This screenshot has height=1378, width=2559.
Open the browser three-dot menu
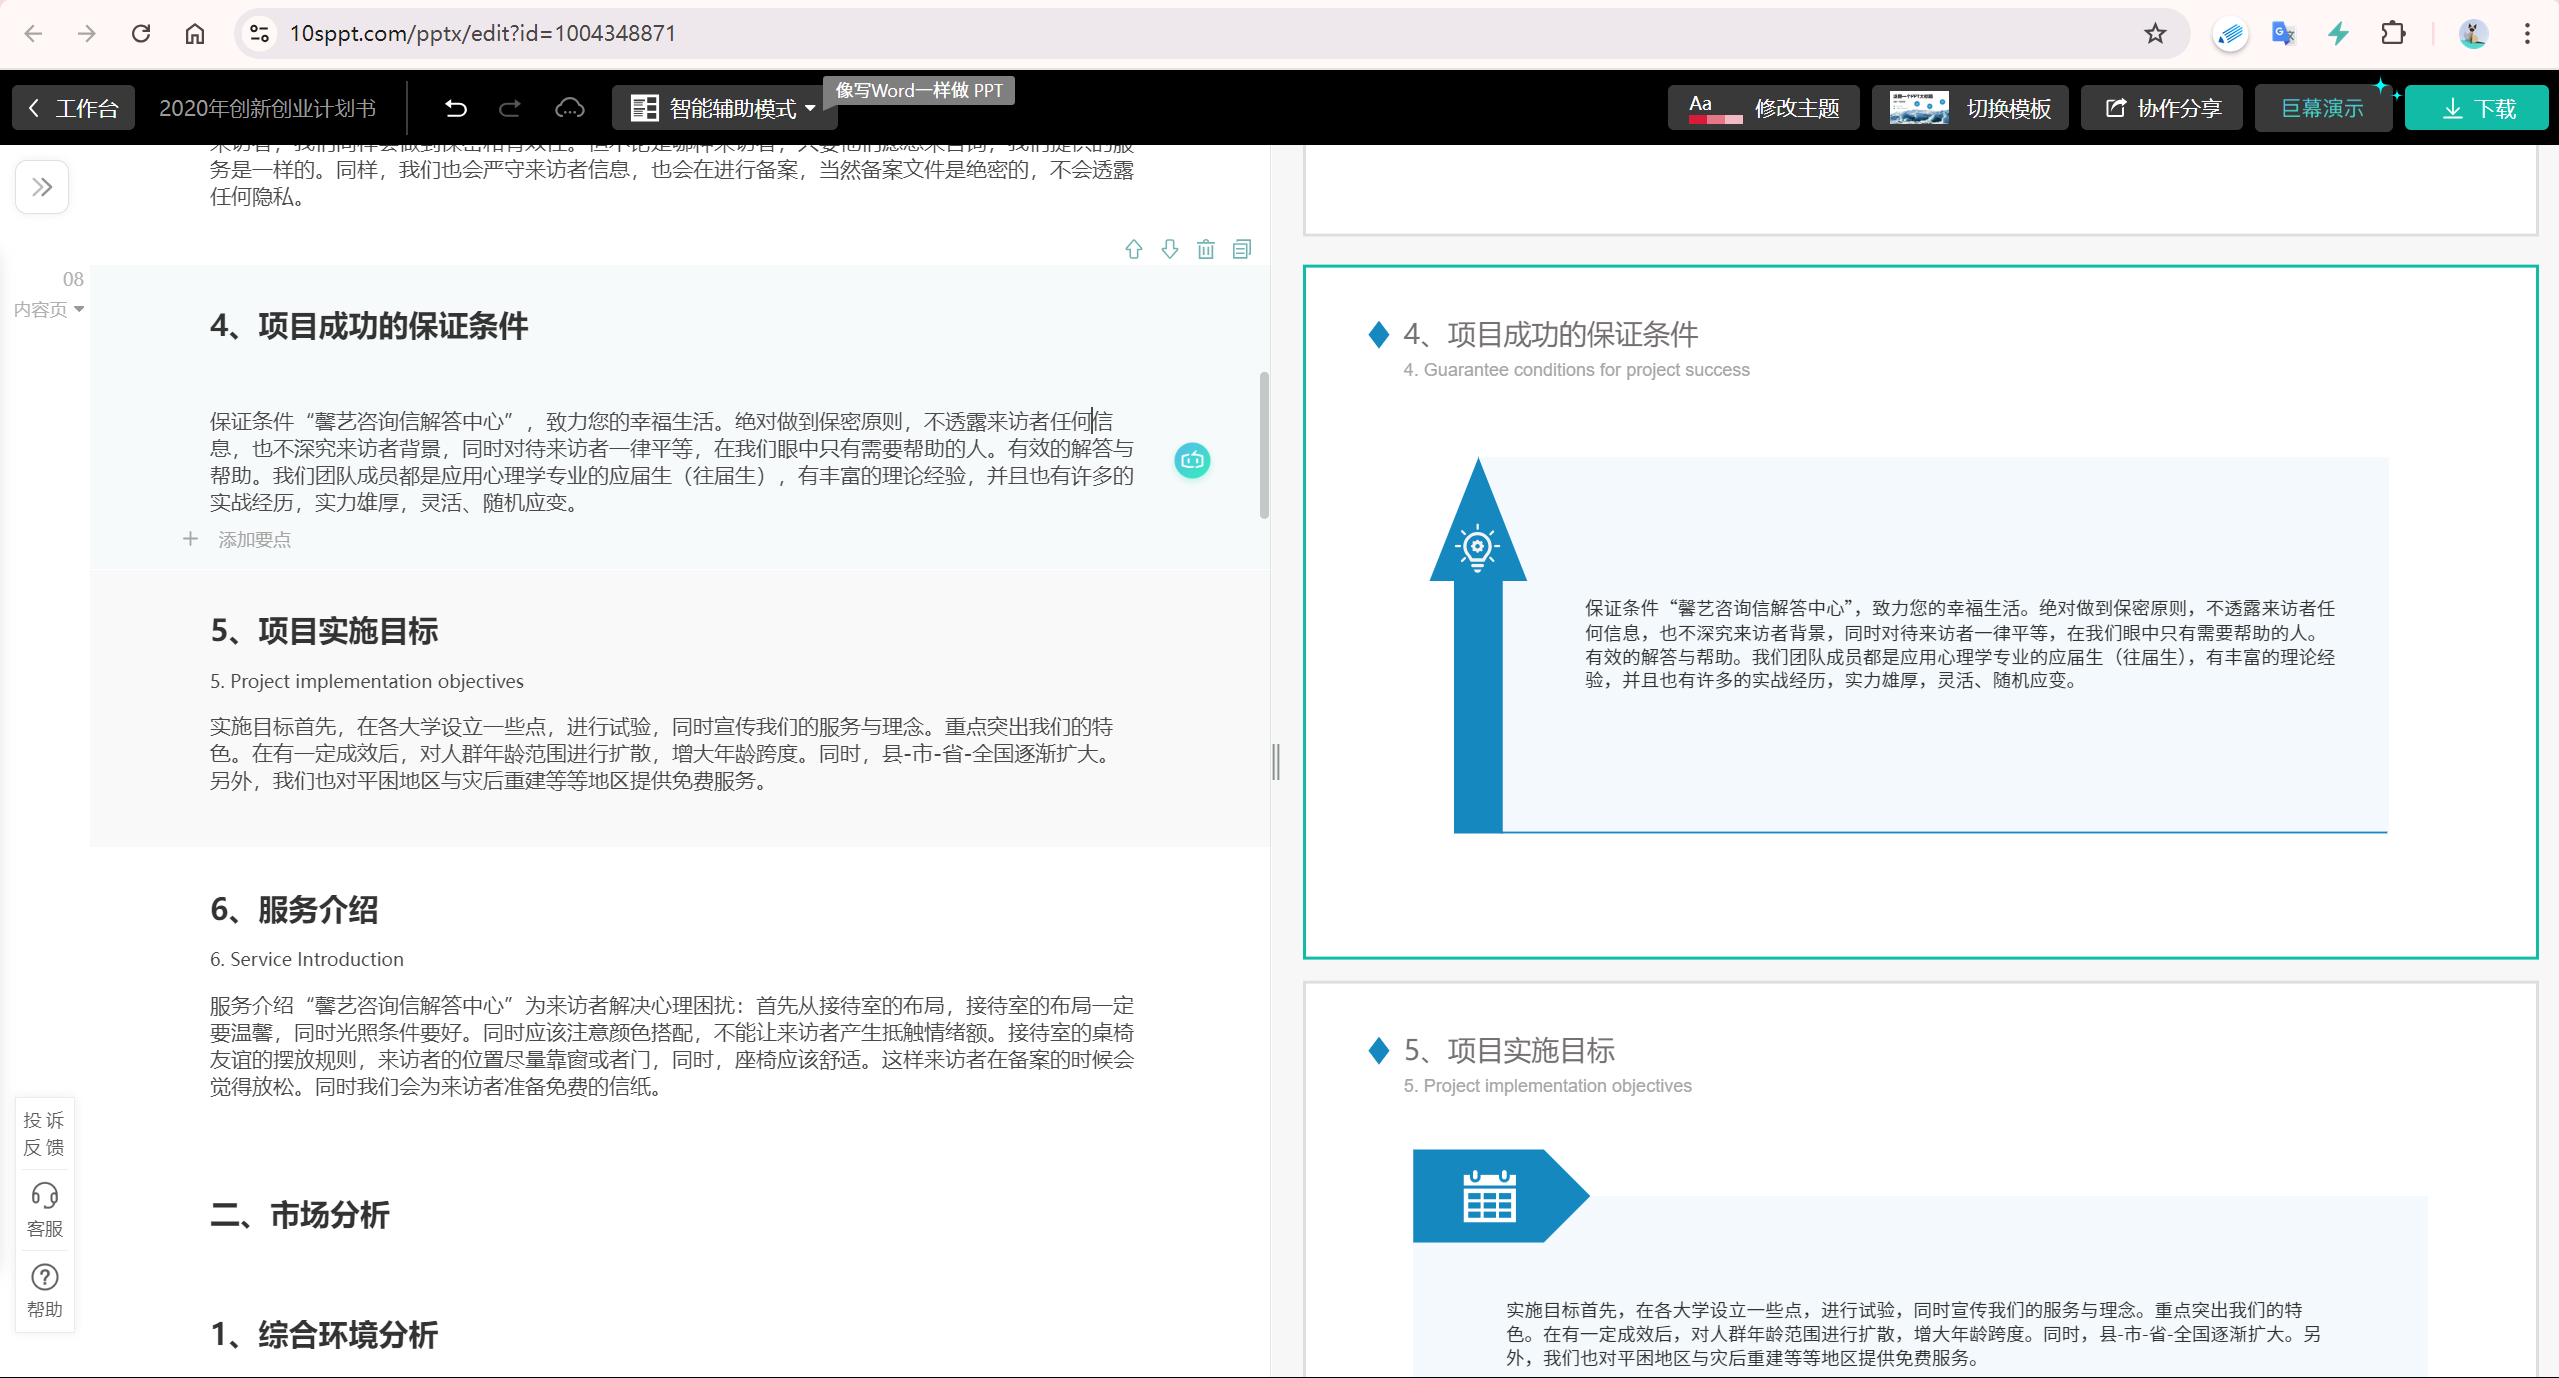point(2527,33)
